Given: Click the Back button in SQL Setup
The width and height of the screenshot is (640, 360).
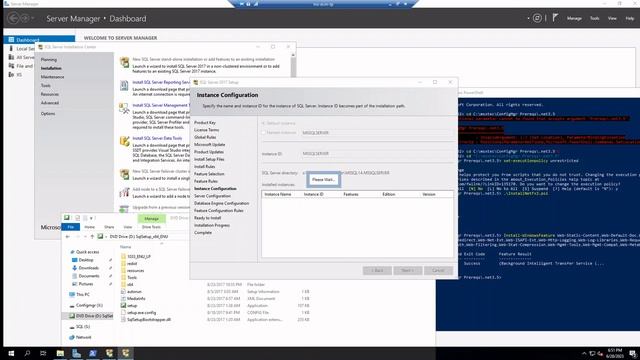Looking at the screenshot, I should (377, 271).
